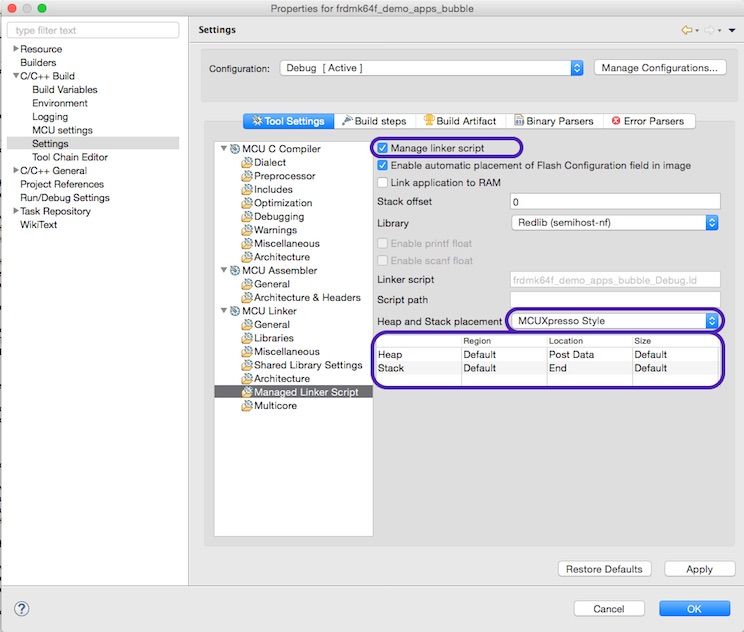Collapse the MCU Linker node
Screen dimensions: 744x632
[224, 311]
